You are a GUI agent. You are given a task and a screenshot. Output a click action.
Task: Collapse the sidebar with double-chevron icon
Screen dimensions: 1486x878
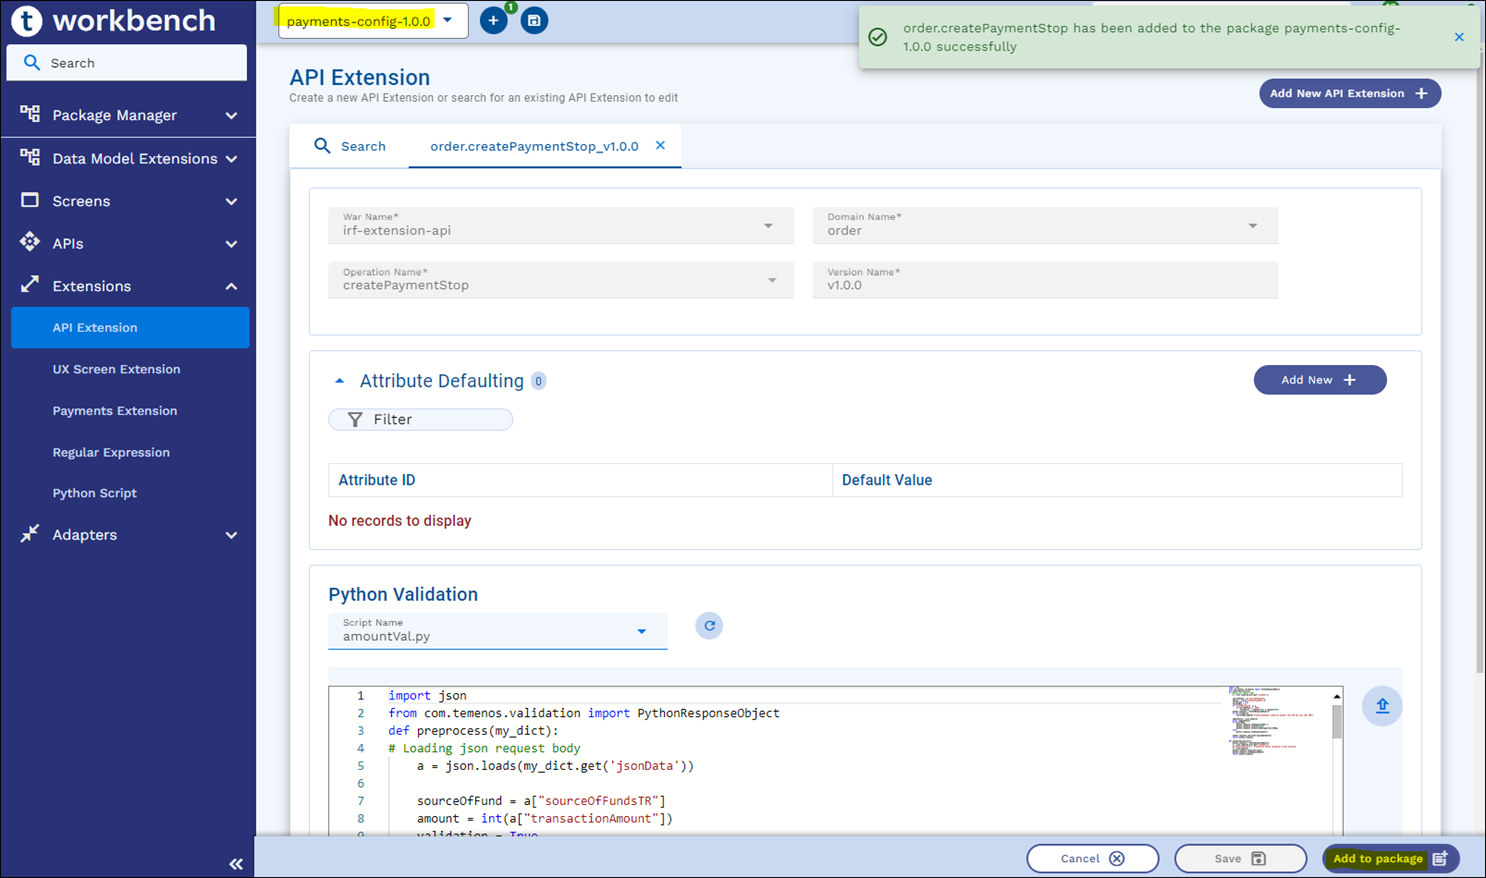click(236, 864)
